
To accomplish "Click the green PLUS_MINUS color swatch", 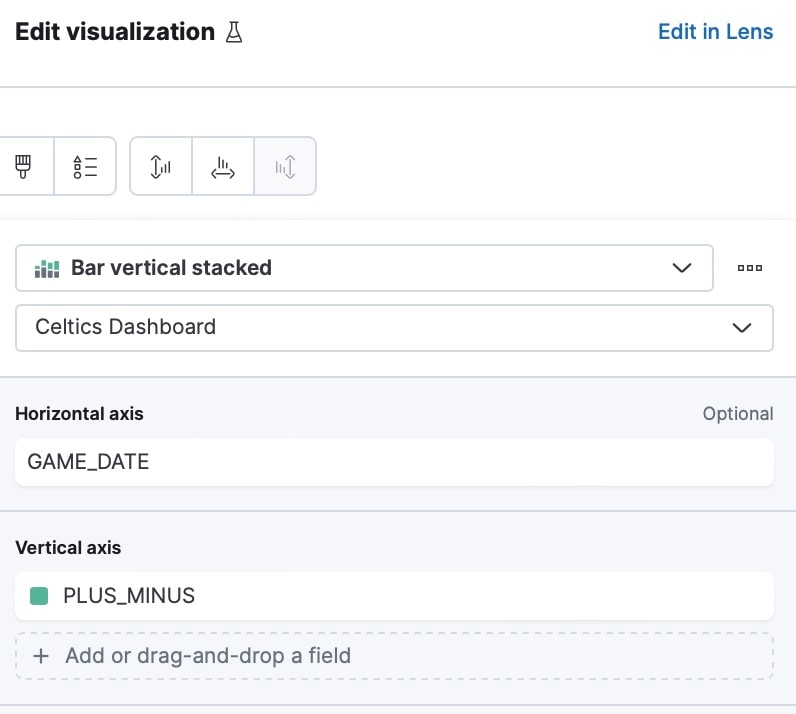I will 40,596.
